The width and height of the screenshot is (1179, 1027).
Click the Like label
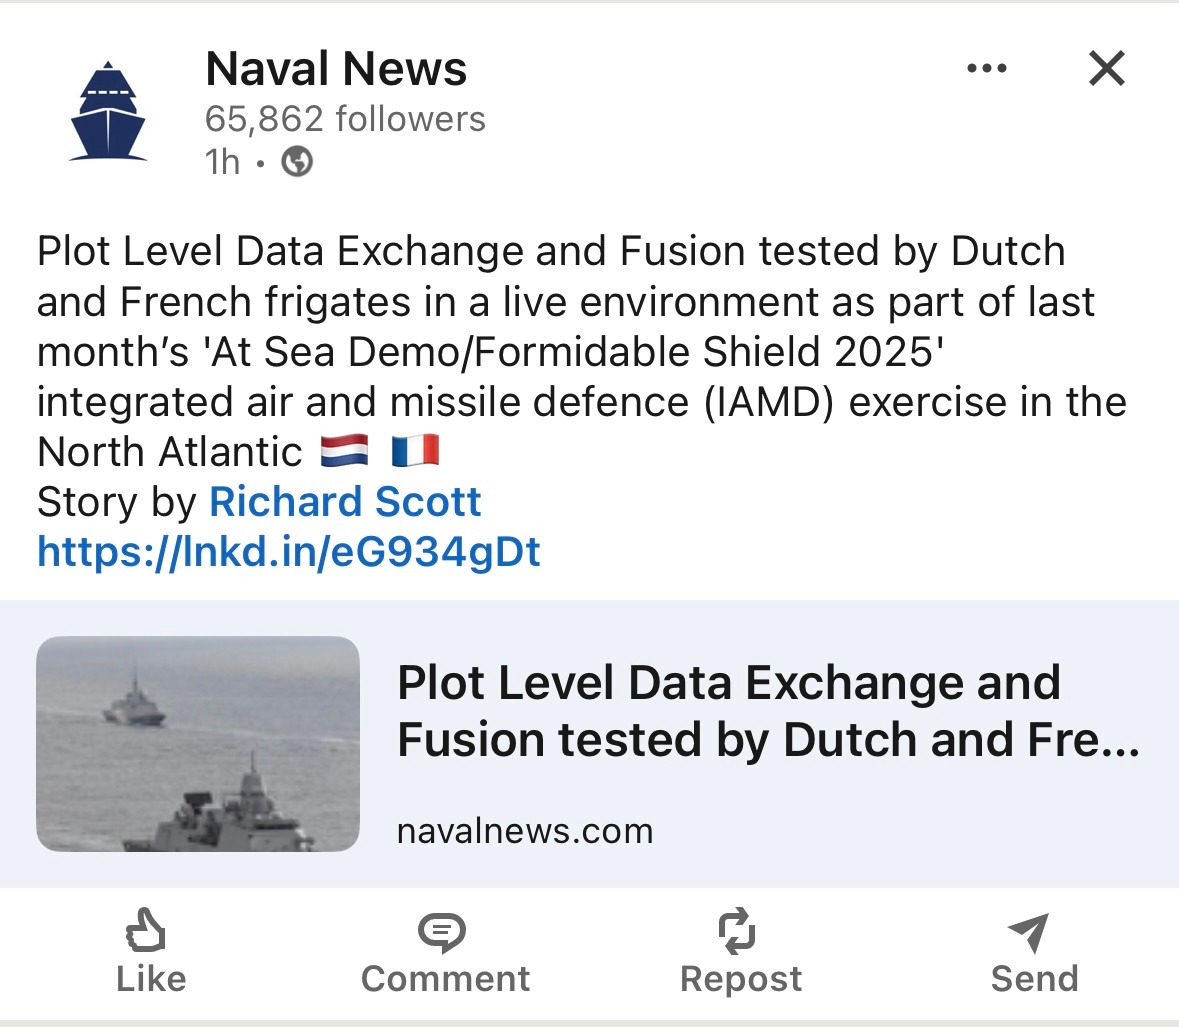pos(151,979)
